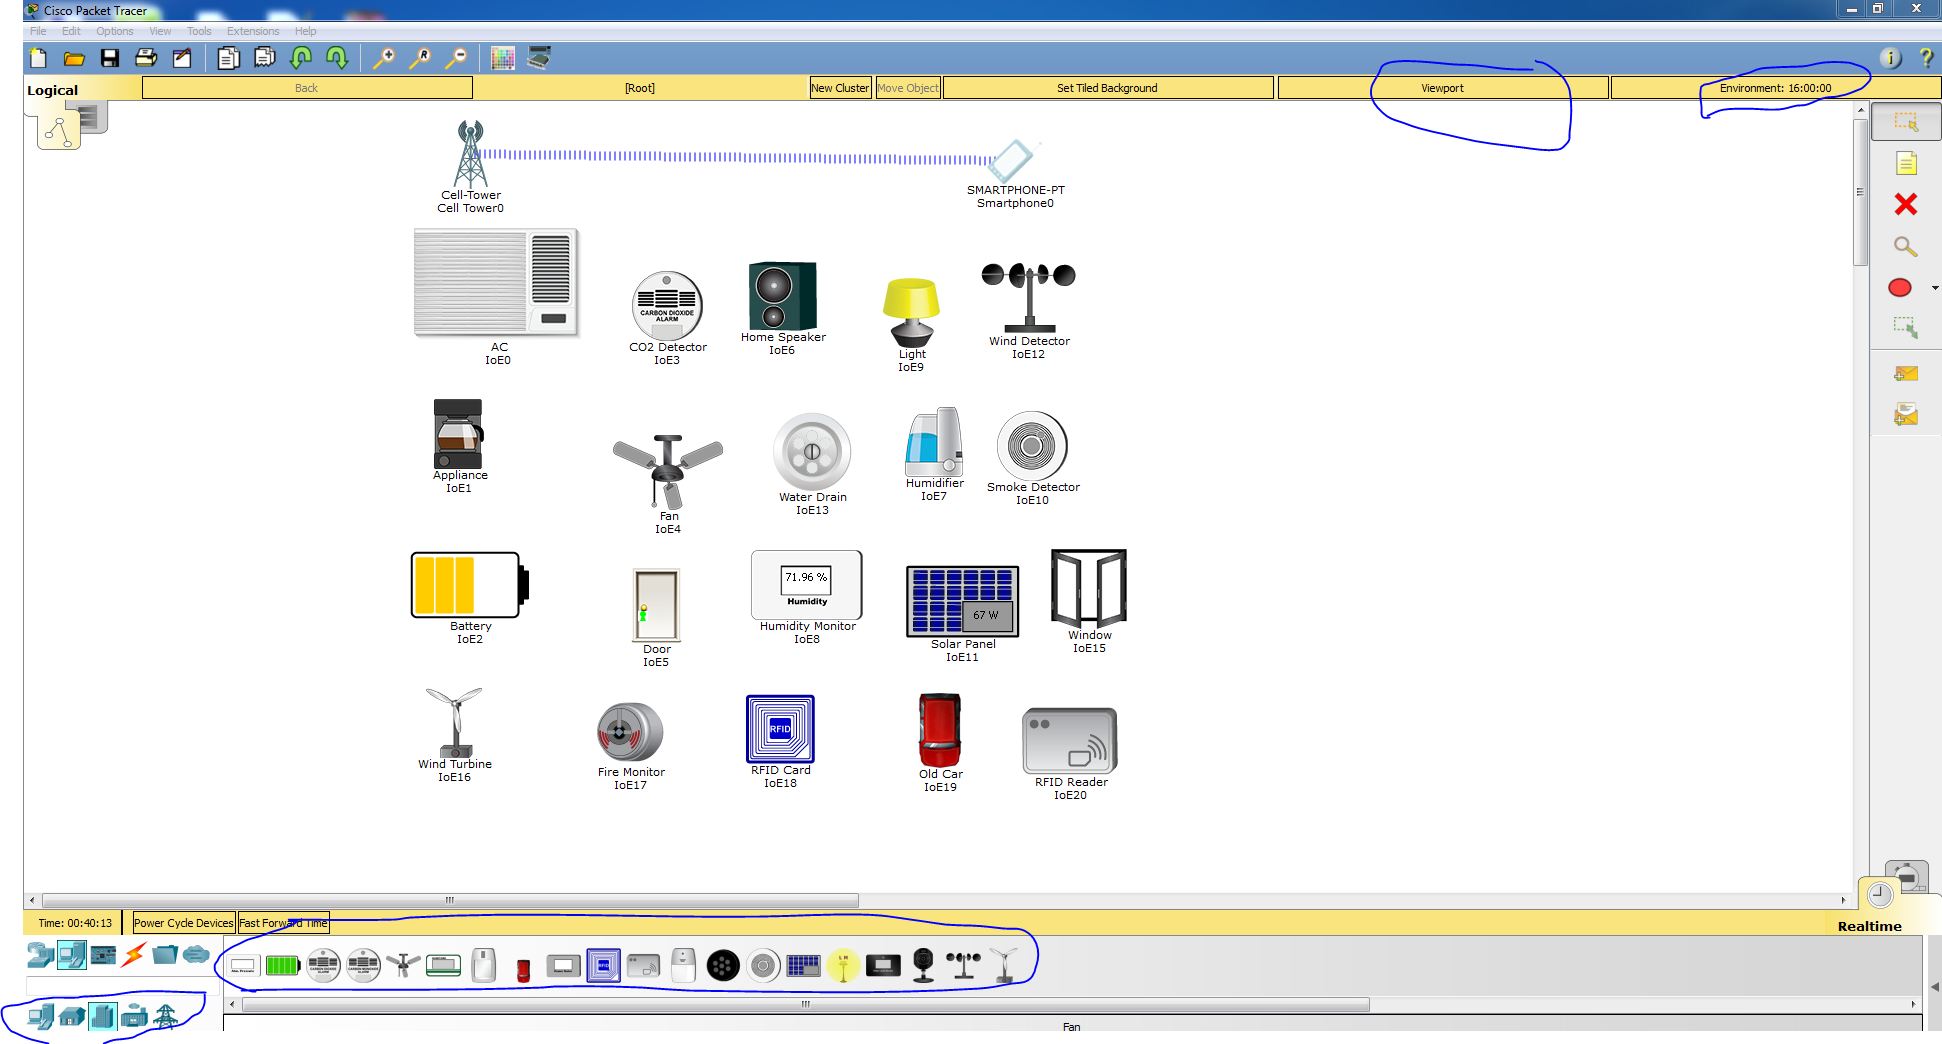Open Environment: 16:00:00 settings
Screen dimensions: 1942x1044
click(1775, 88)
